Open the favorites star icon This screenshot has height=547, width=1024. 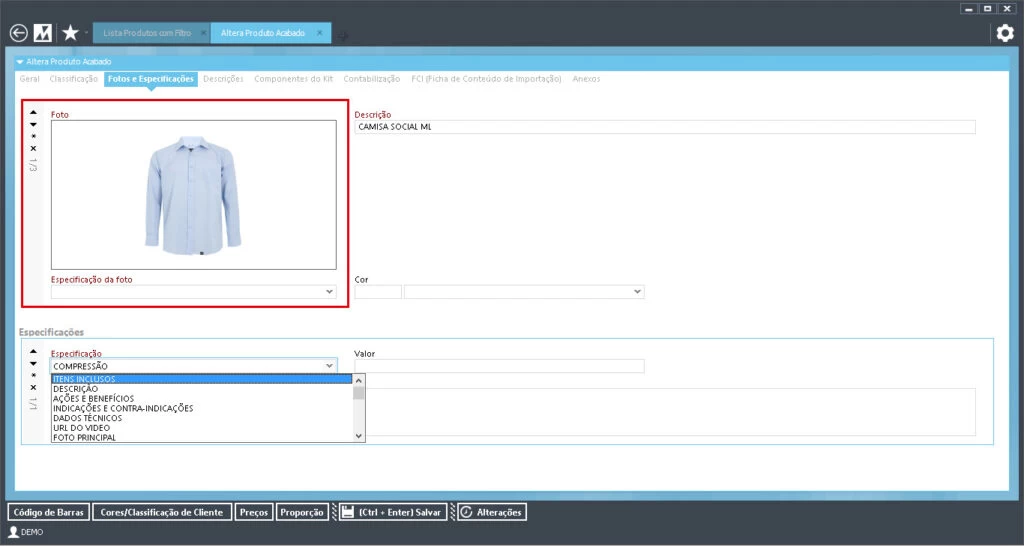pyautogui.click(x=70, y=33)
